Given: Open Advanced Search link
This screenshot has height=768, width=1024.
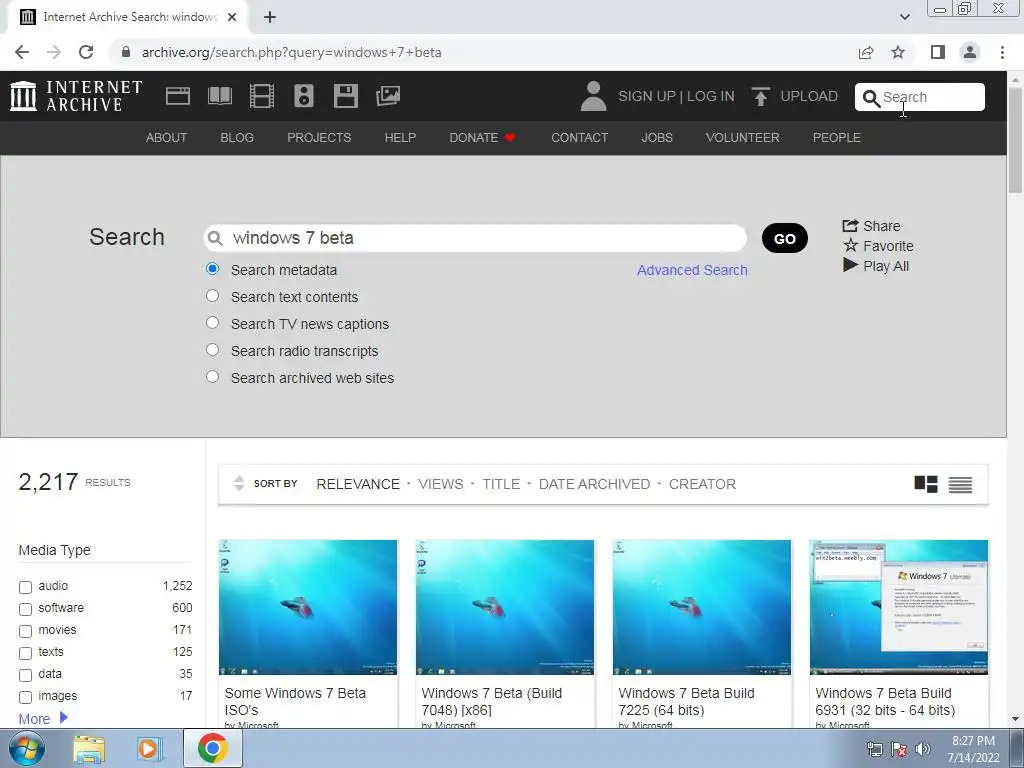Looking at the screenshot, I should 692,270.
